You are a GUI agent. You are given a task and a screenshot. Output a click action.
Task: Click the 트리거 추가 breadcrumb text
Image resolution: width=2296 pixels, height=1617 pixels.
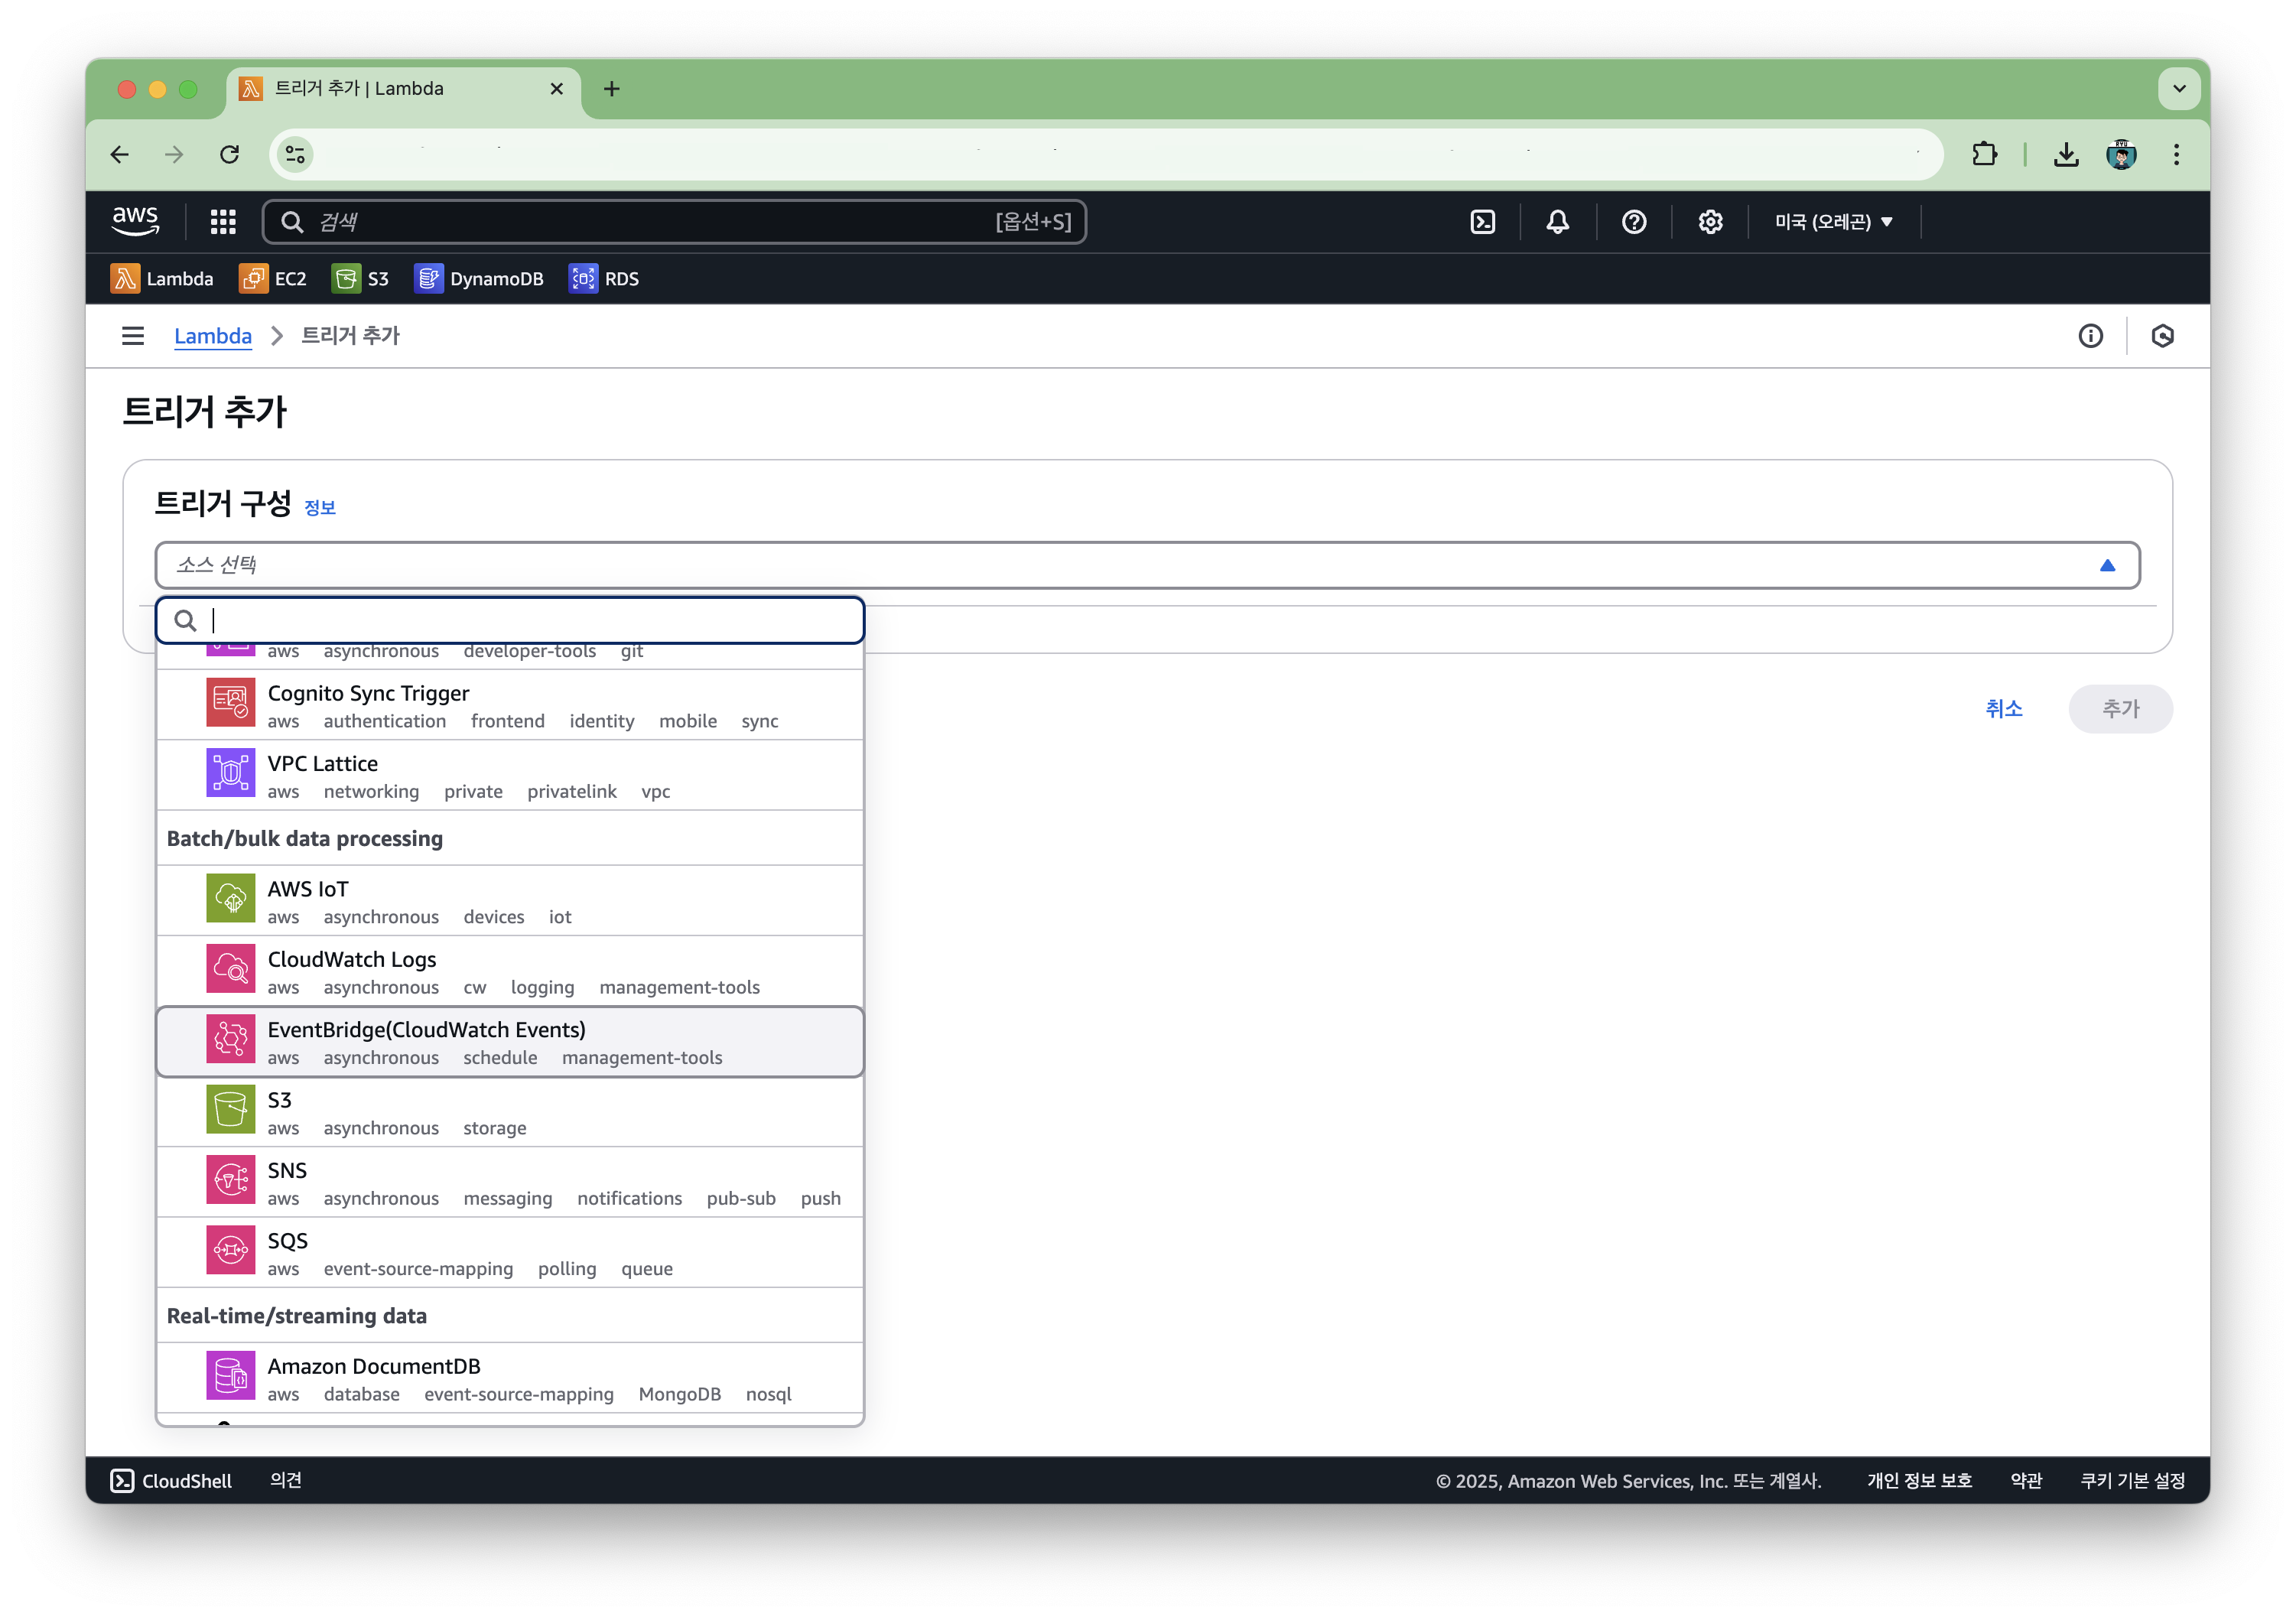click(350, 336)
